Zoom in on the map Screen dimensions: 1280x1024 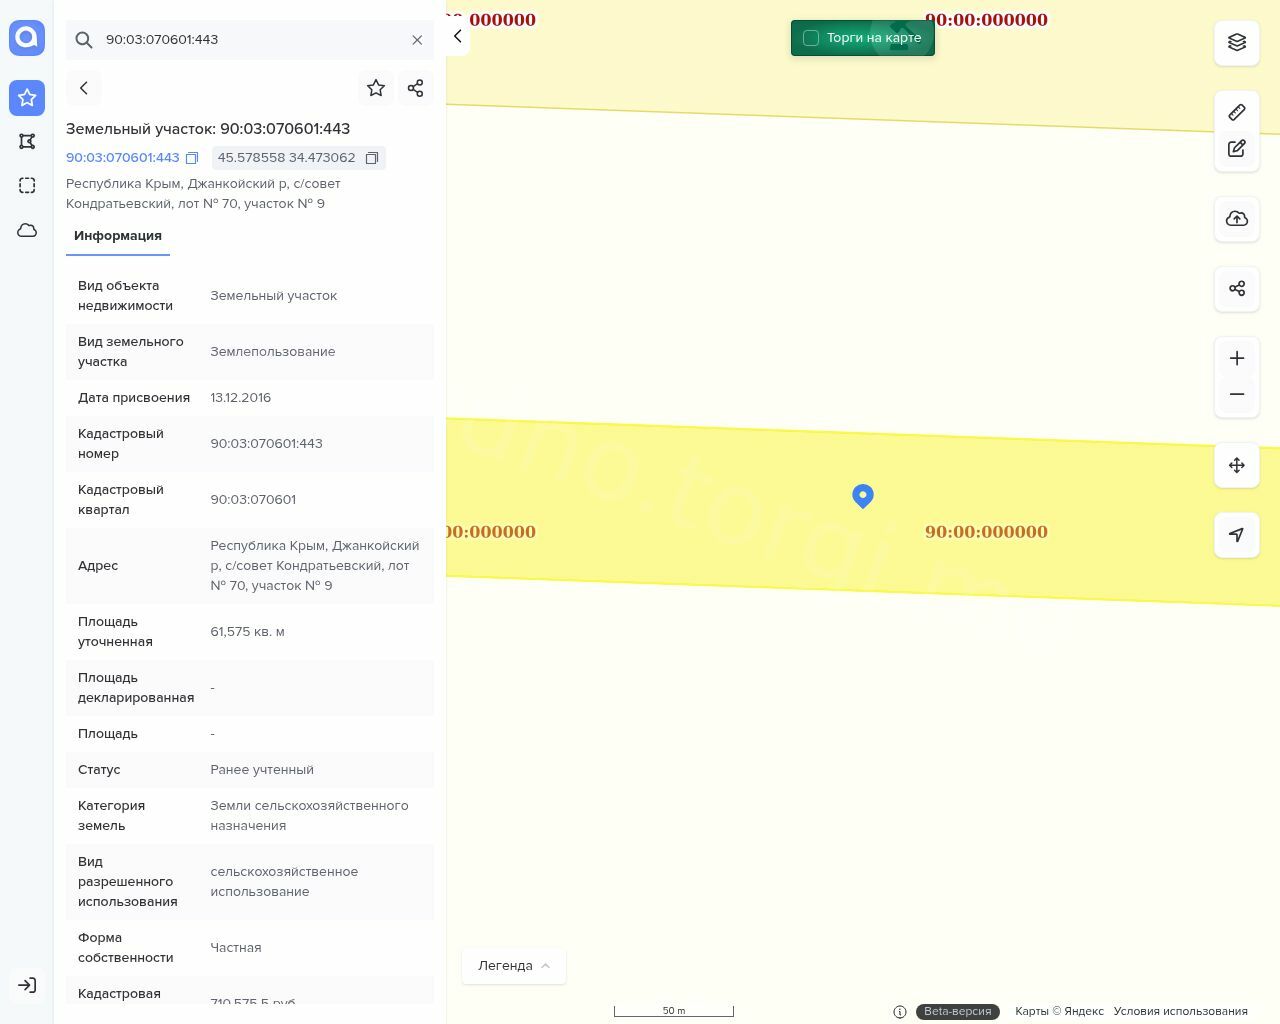point(1237,358)
